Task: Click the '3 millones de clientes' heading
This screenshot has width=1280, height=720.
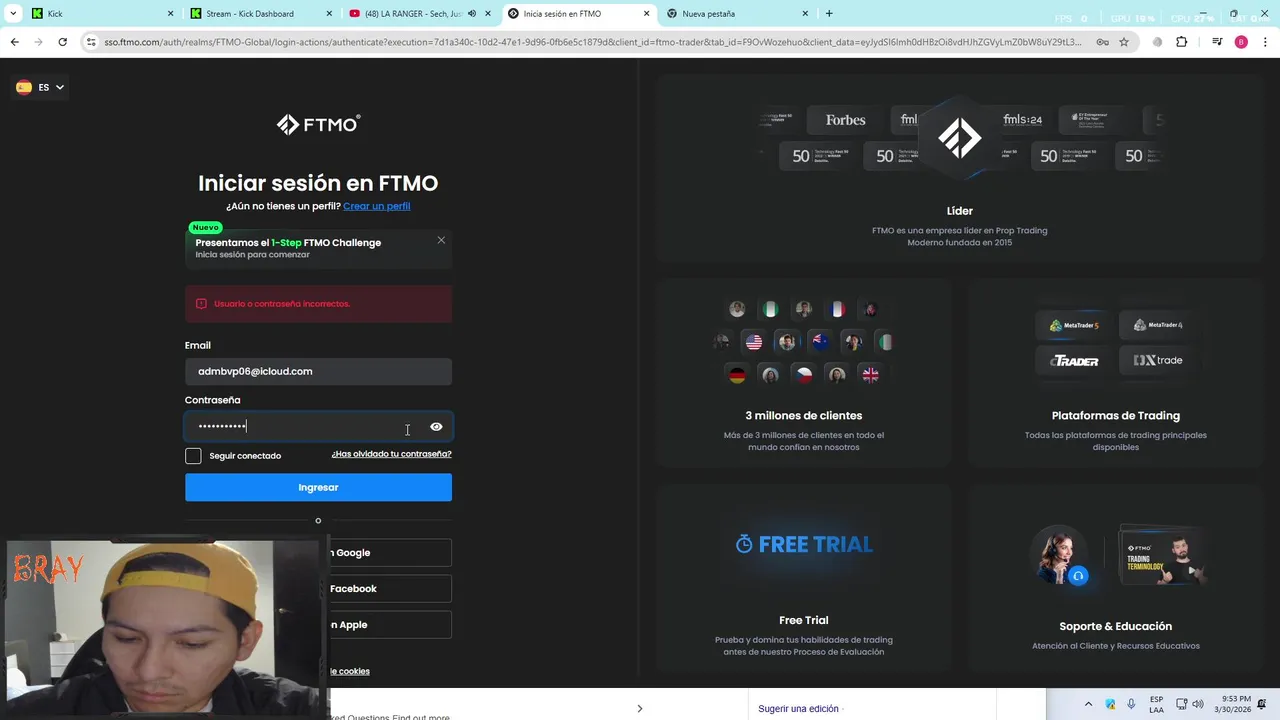Action: (803, 416)
